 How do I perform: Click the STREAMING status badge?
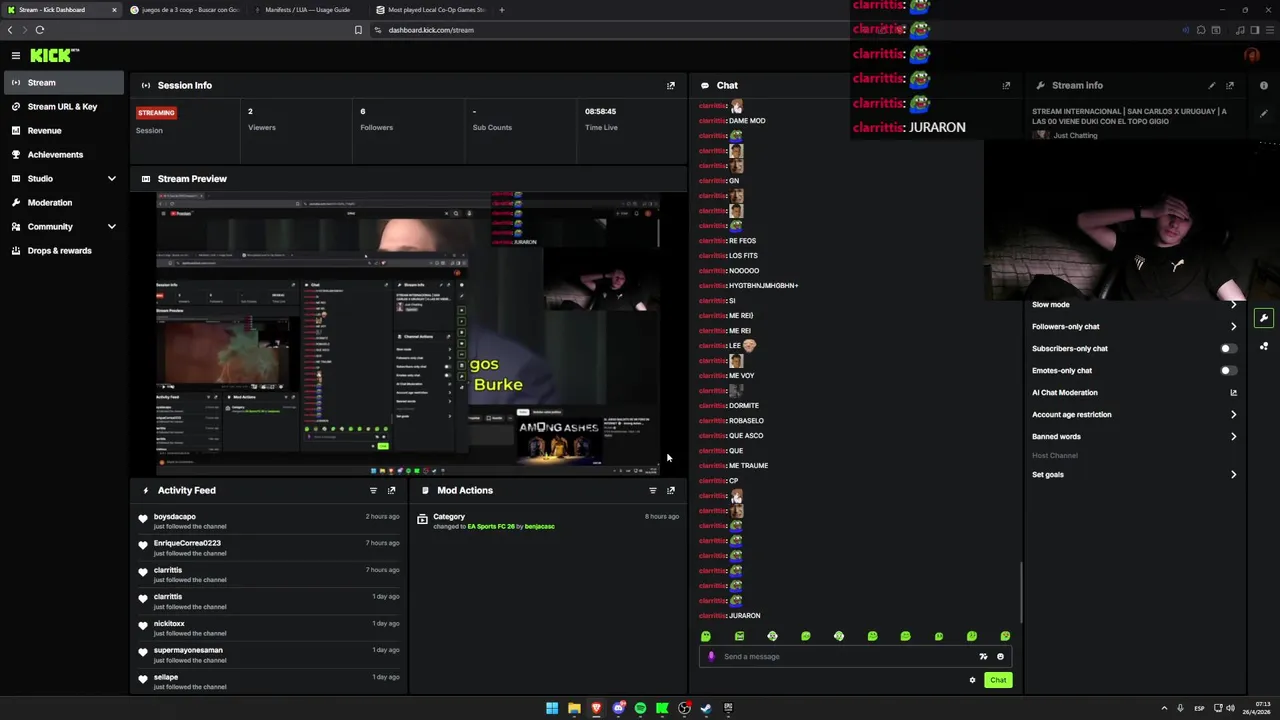click(156, 113)
